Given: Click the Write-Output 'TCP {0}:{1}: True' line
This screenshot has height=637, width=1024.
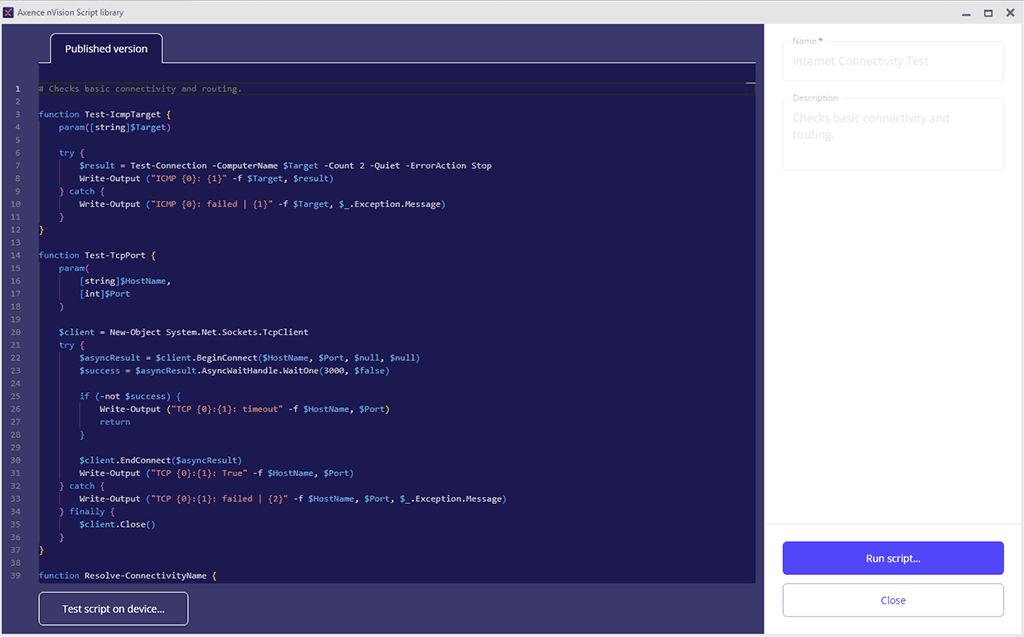Looking at the screenshot, I should (x=216, y=473).
